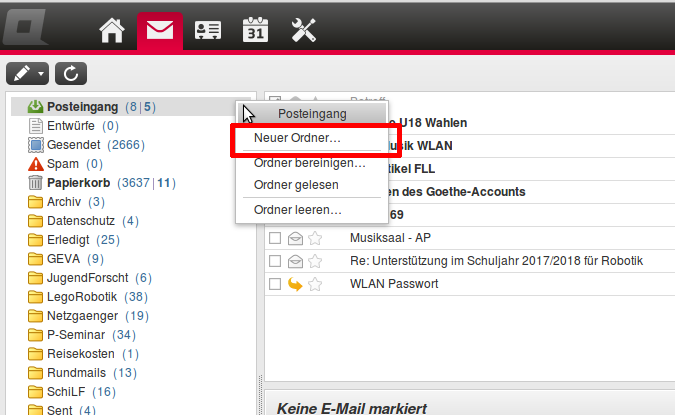Click the Entwürfe document icon
Viewport: 675px width, 415px height.
click(x=35, y=126)
